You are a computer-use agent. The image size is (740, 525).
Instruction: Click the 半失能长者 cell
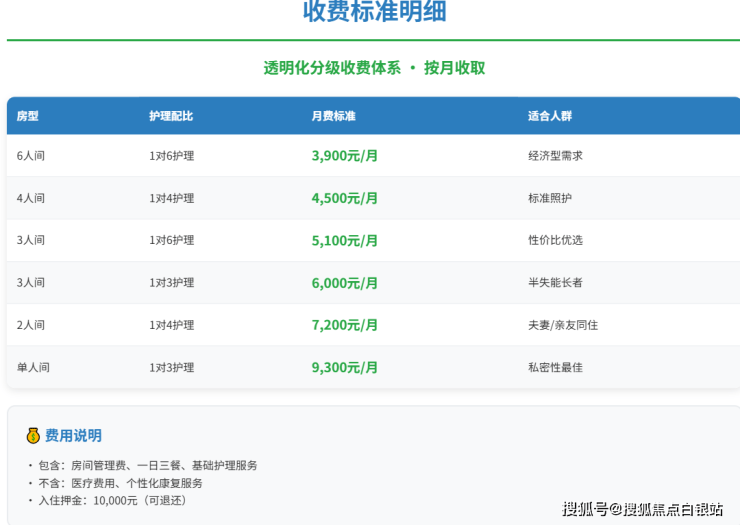555,283
